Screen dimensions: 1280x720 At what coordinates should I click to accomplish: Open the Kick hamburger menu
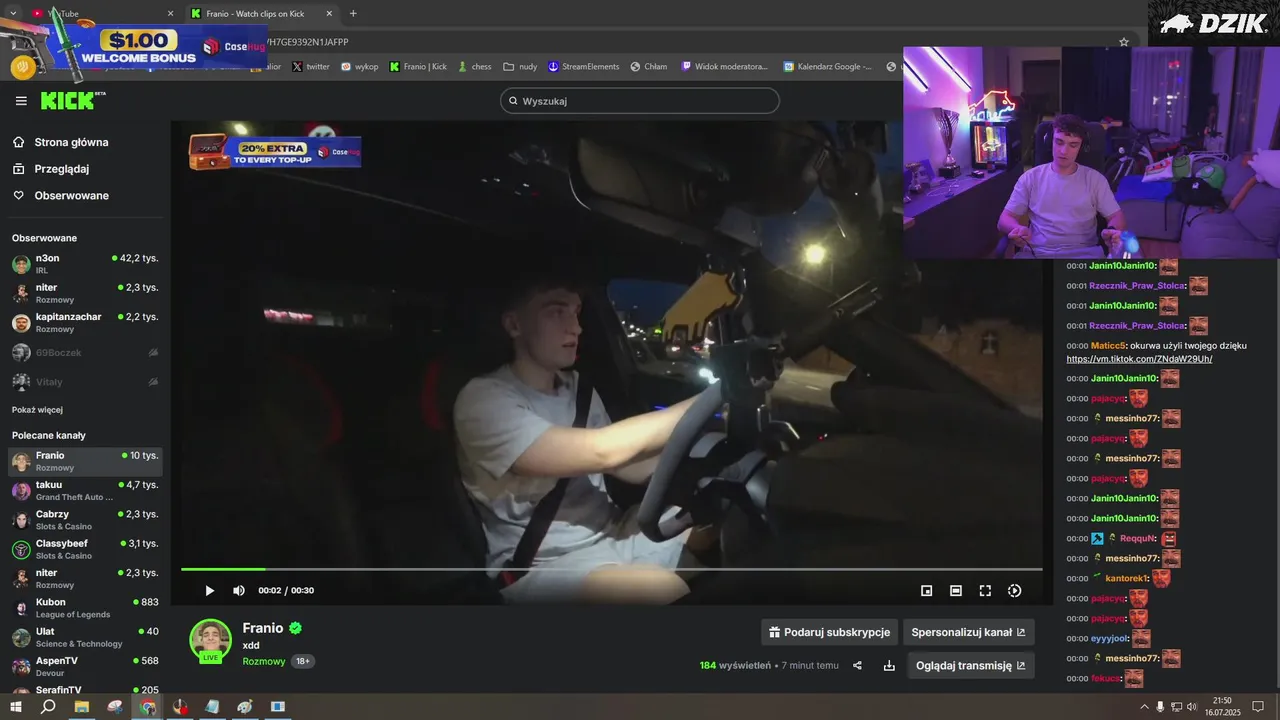[21, 101]
